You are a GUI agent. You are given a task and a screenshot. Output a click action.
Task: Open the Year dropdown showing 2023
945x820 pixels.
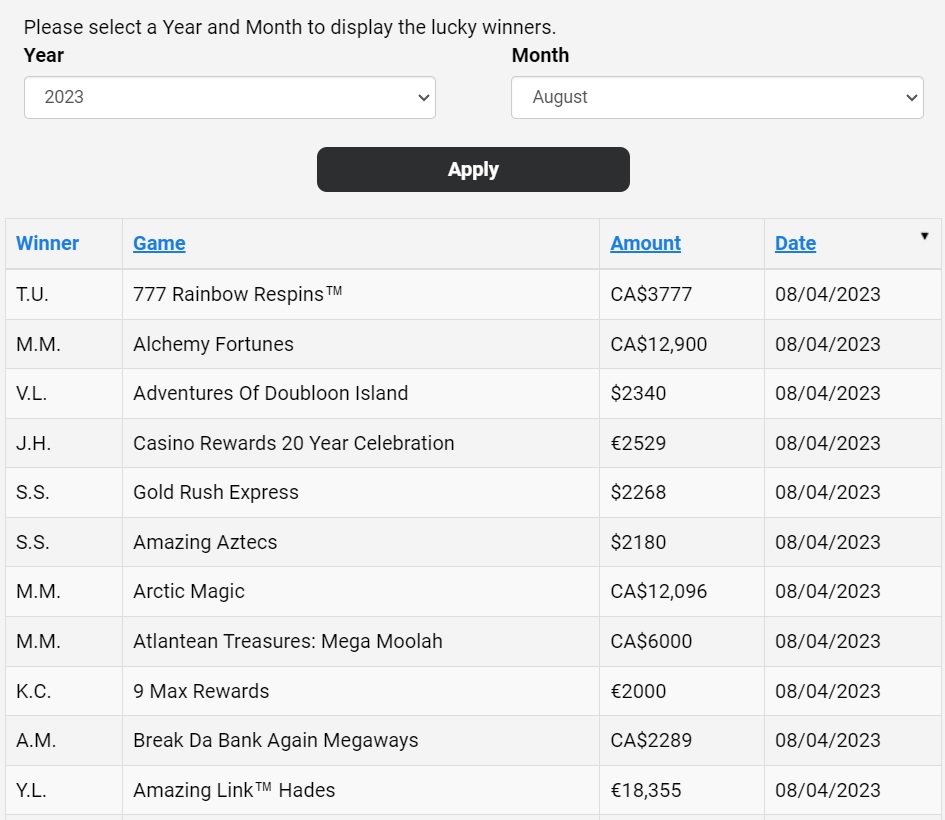click(x=229, y=97)
